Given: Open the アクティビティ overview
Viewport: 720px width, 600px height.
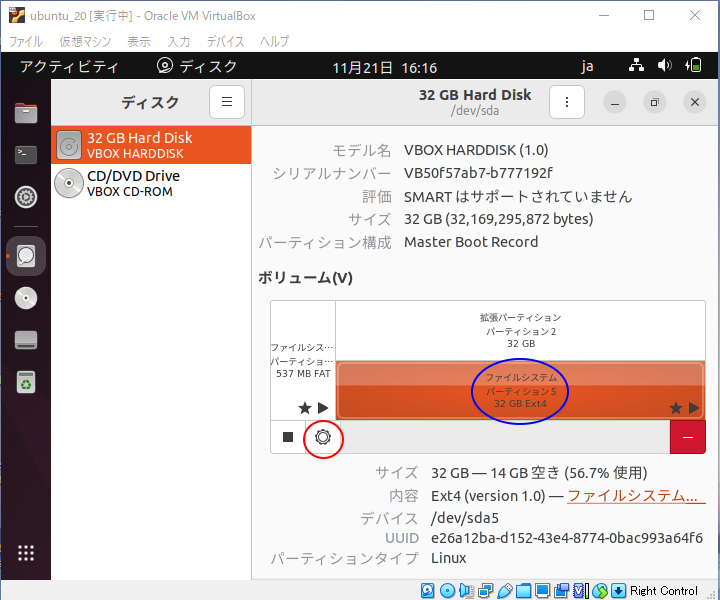Looking at the screenshot, I should coord(69,67).
